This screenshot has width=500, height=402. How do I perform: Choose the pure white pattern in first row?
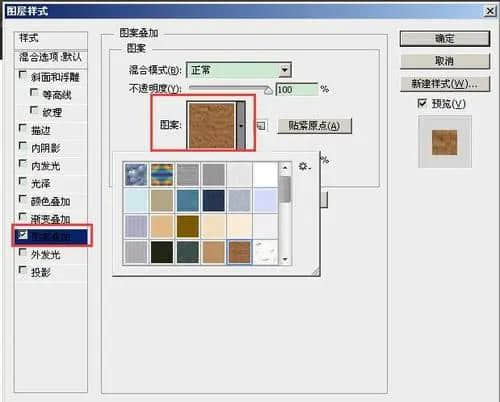pos(265,174)
